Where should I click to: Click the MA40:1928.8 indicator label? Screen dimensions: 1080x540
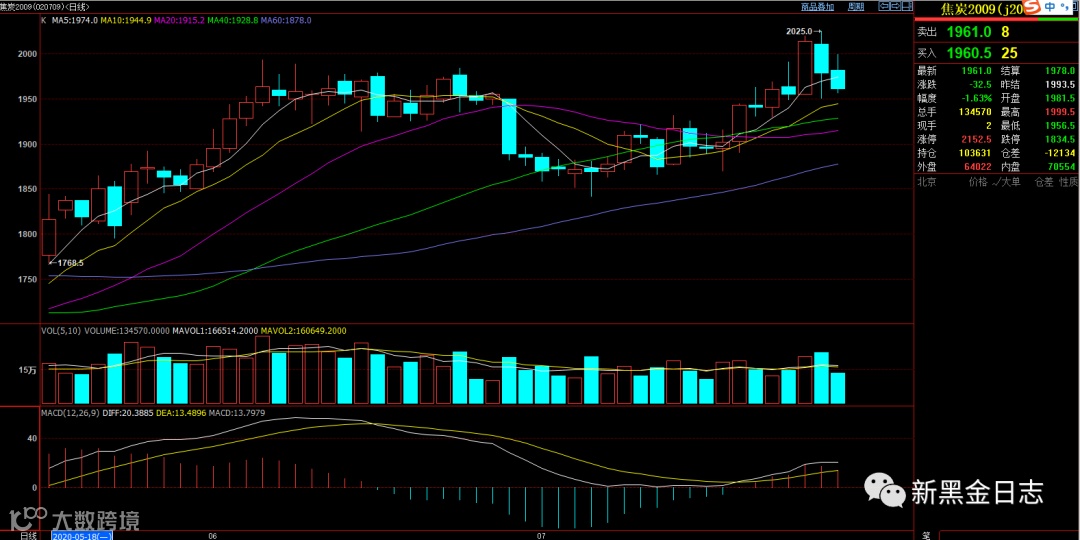coord(233,21)
